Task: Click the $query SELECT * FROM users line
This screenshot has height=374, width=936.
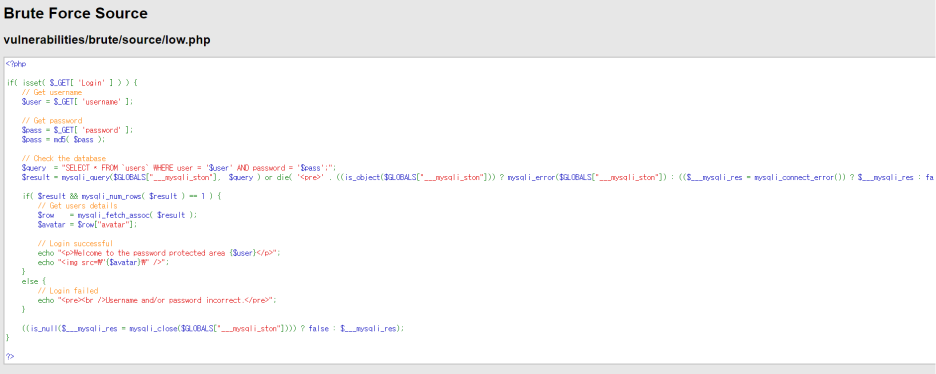Action: (179, 168)
